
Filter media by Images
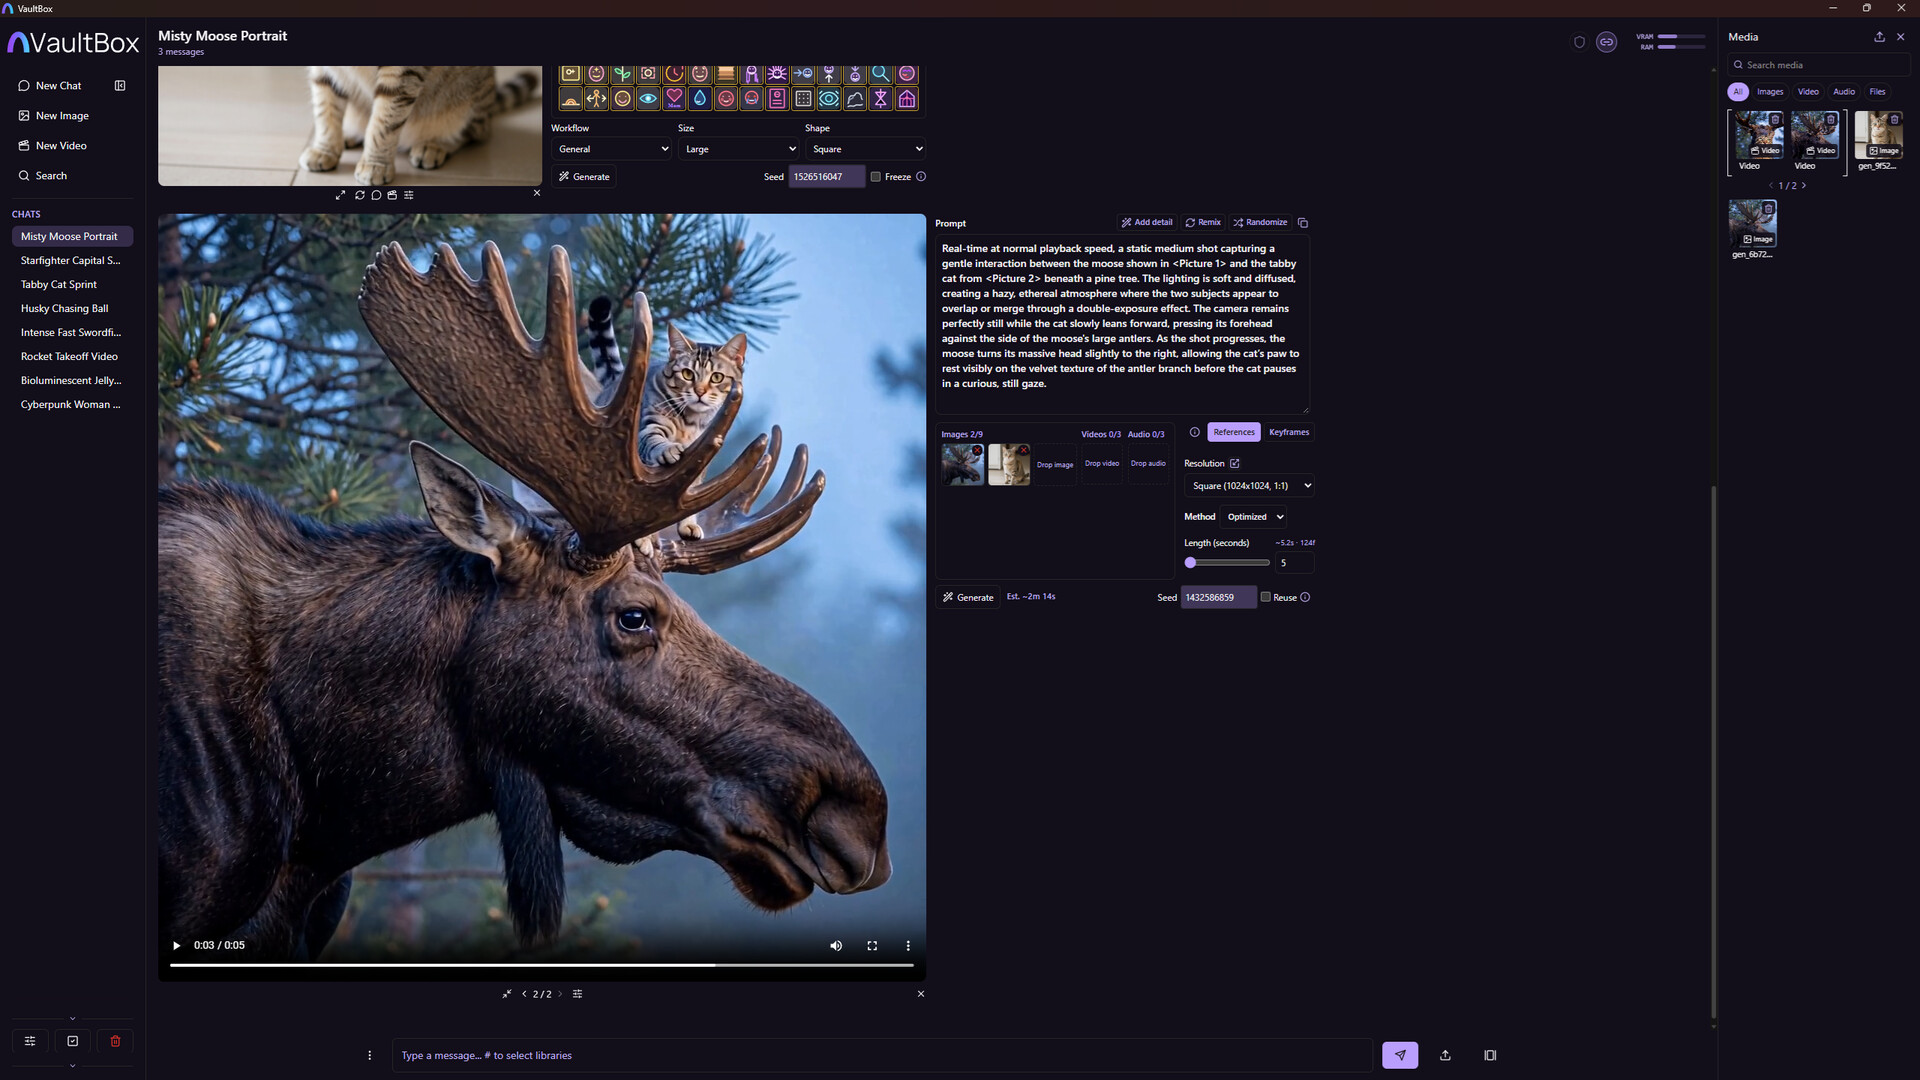(1770, 92)
